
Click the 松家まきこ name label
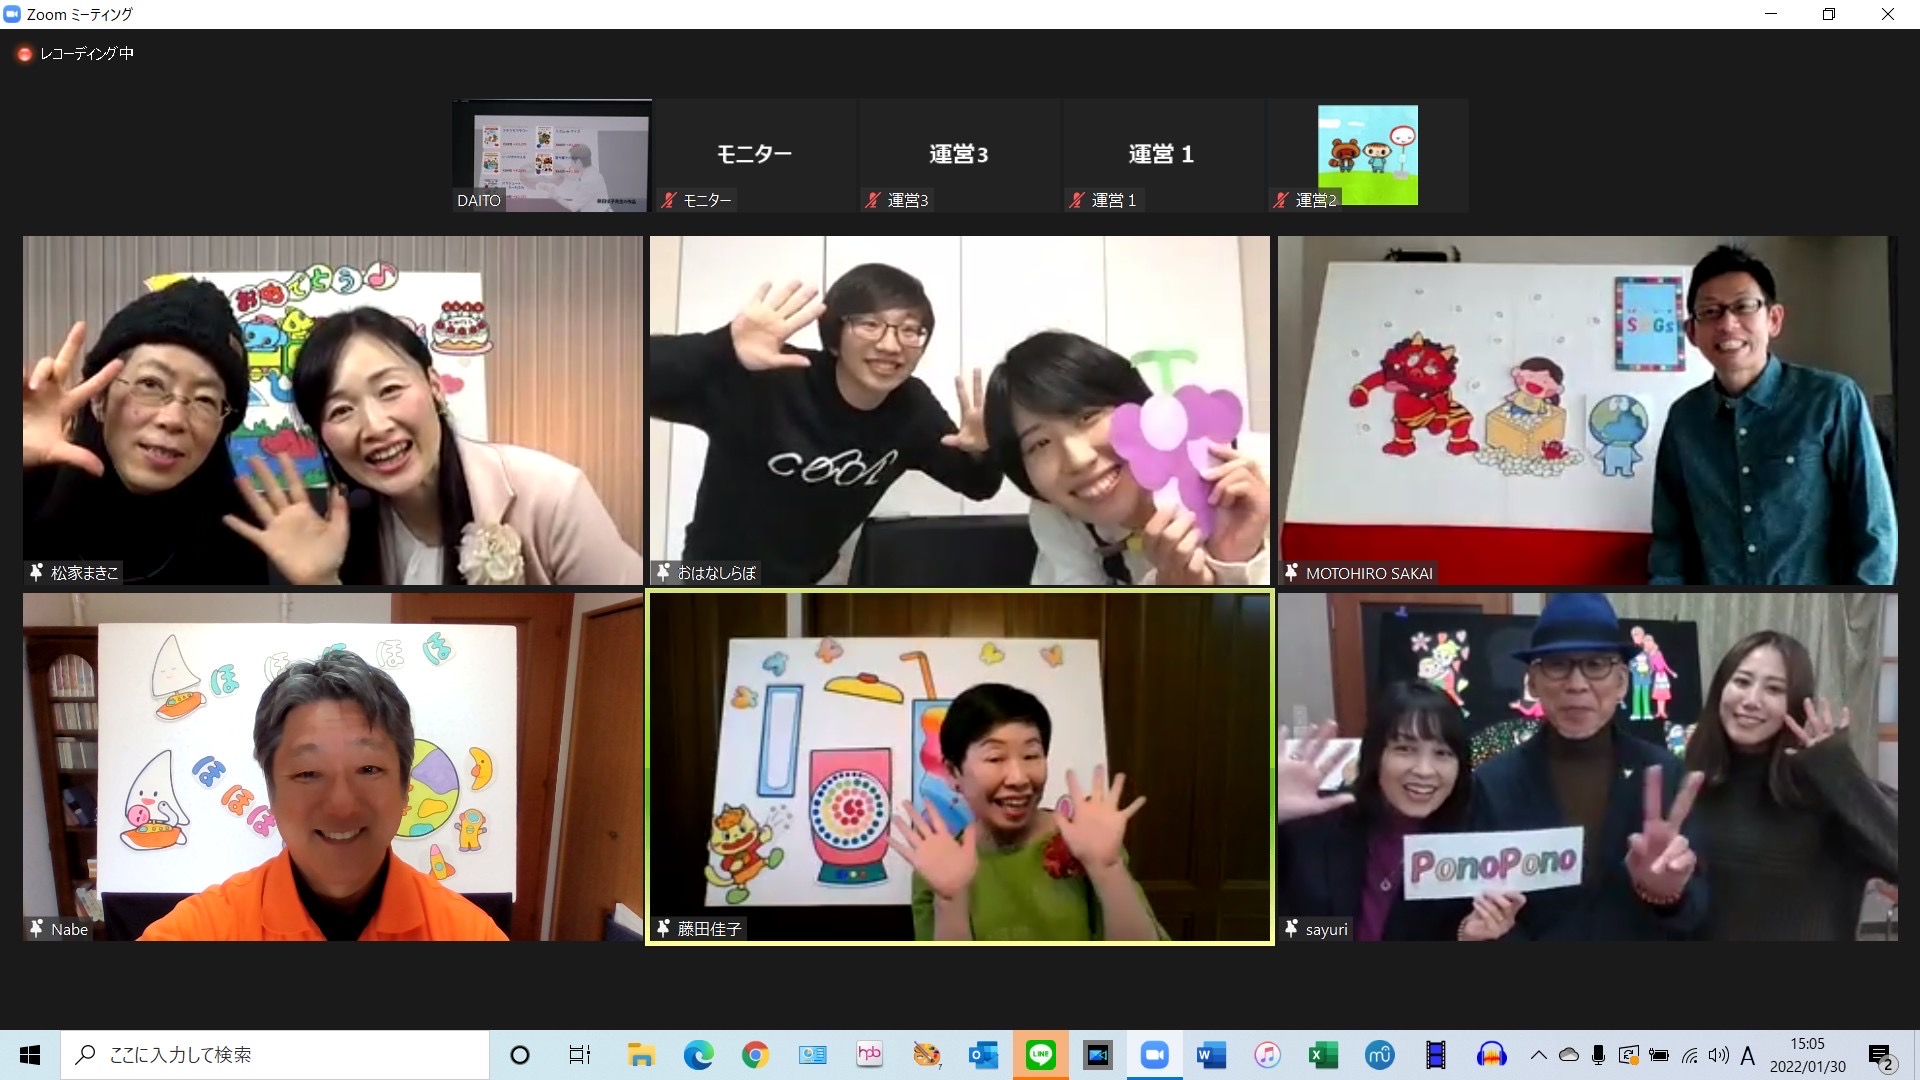[85, 572]
